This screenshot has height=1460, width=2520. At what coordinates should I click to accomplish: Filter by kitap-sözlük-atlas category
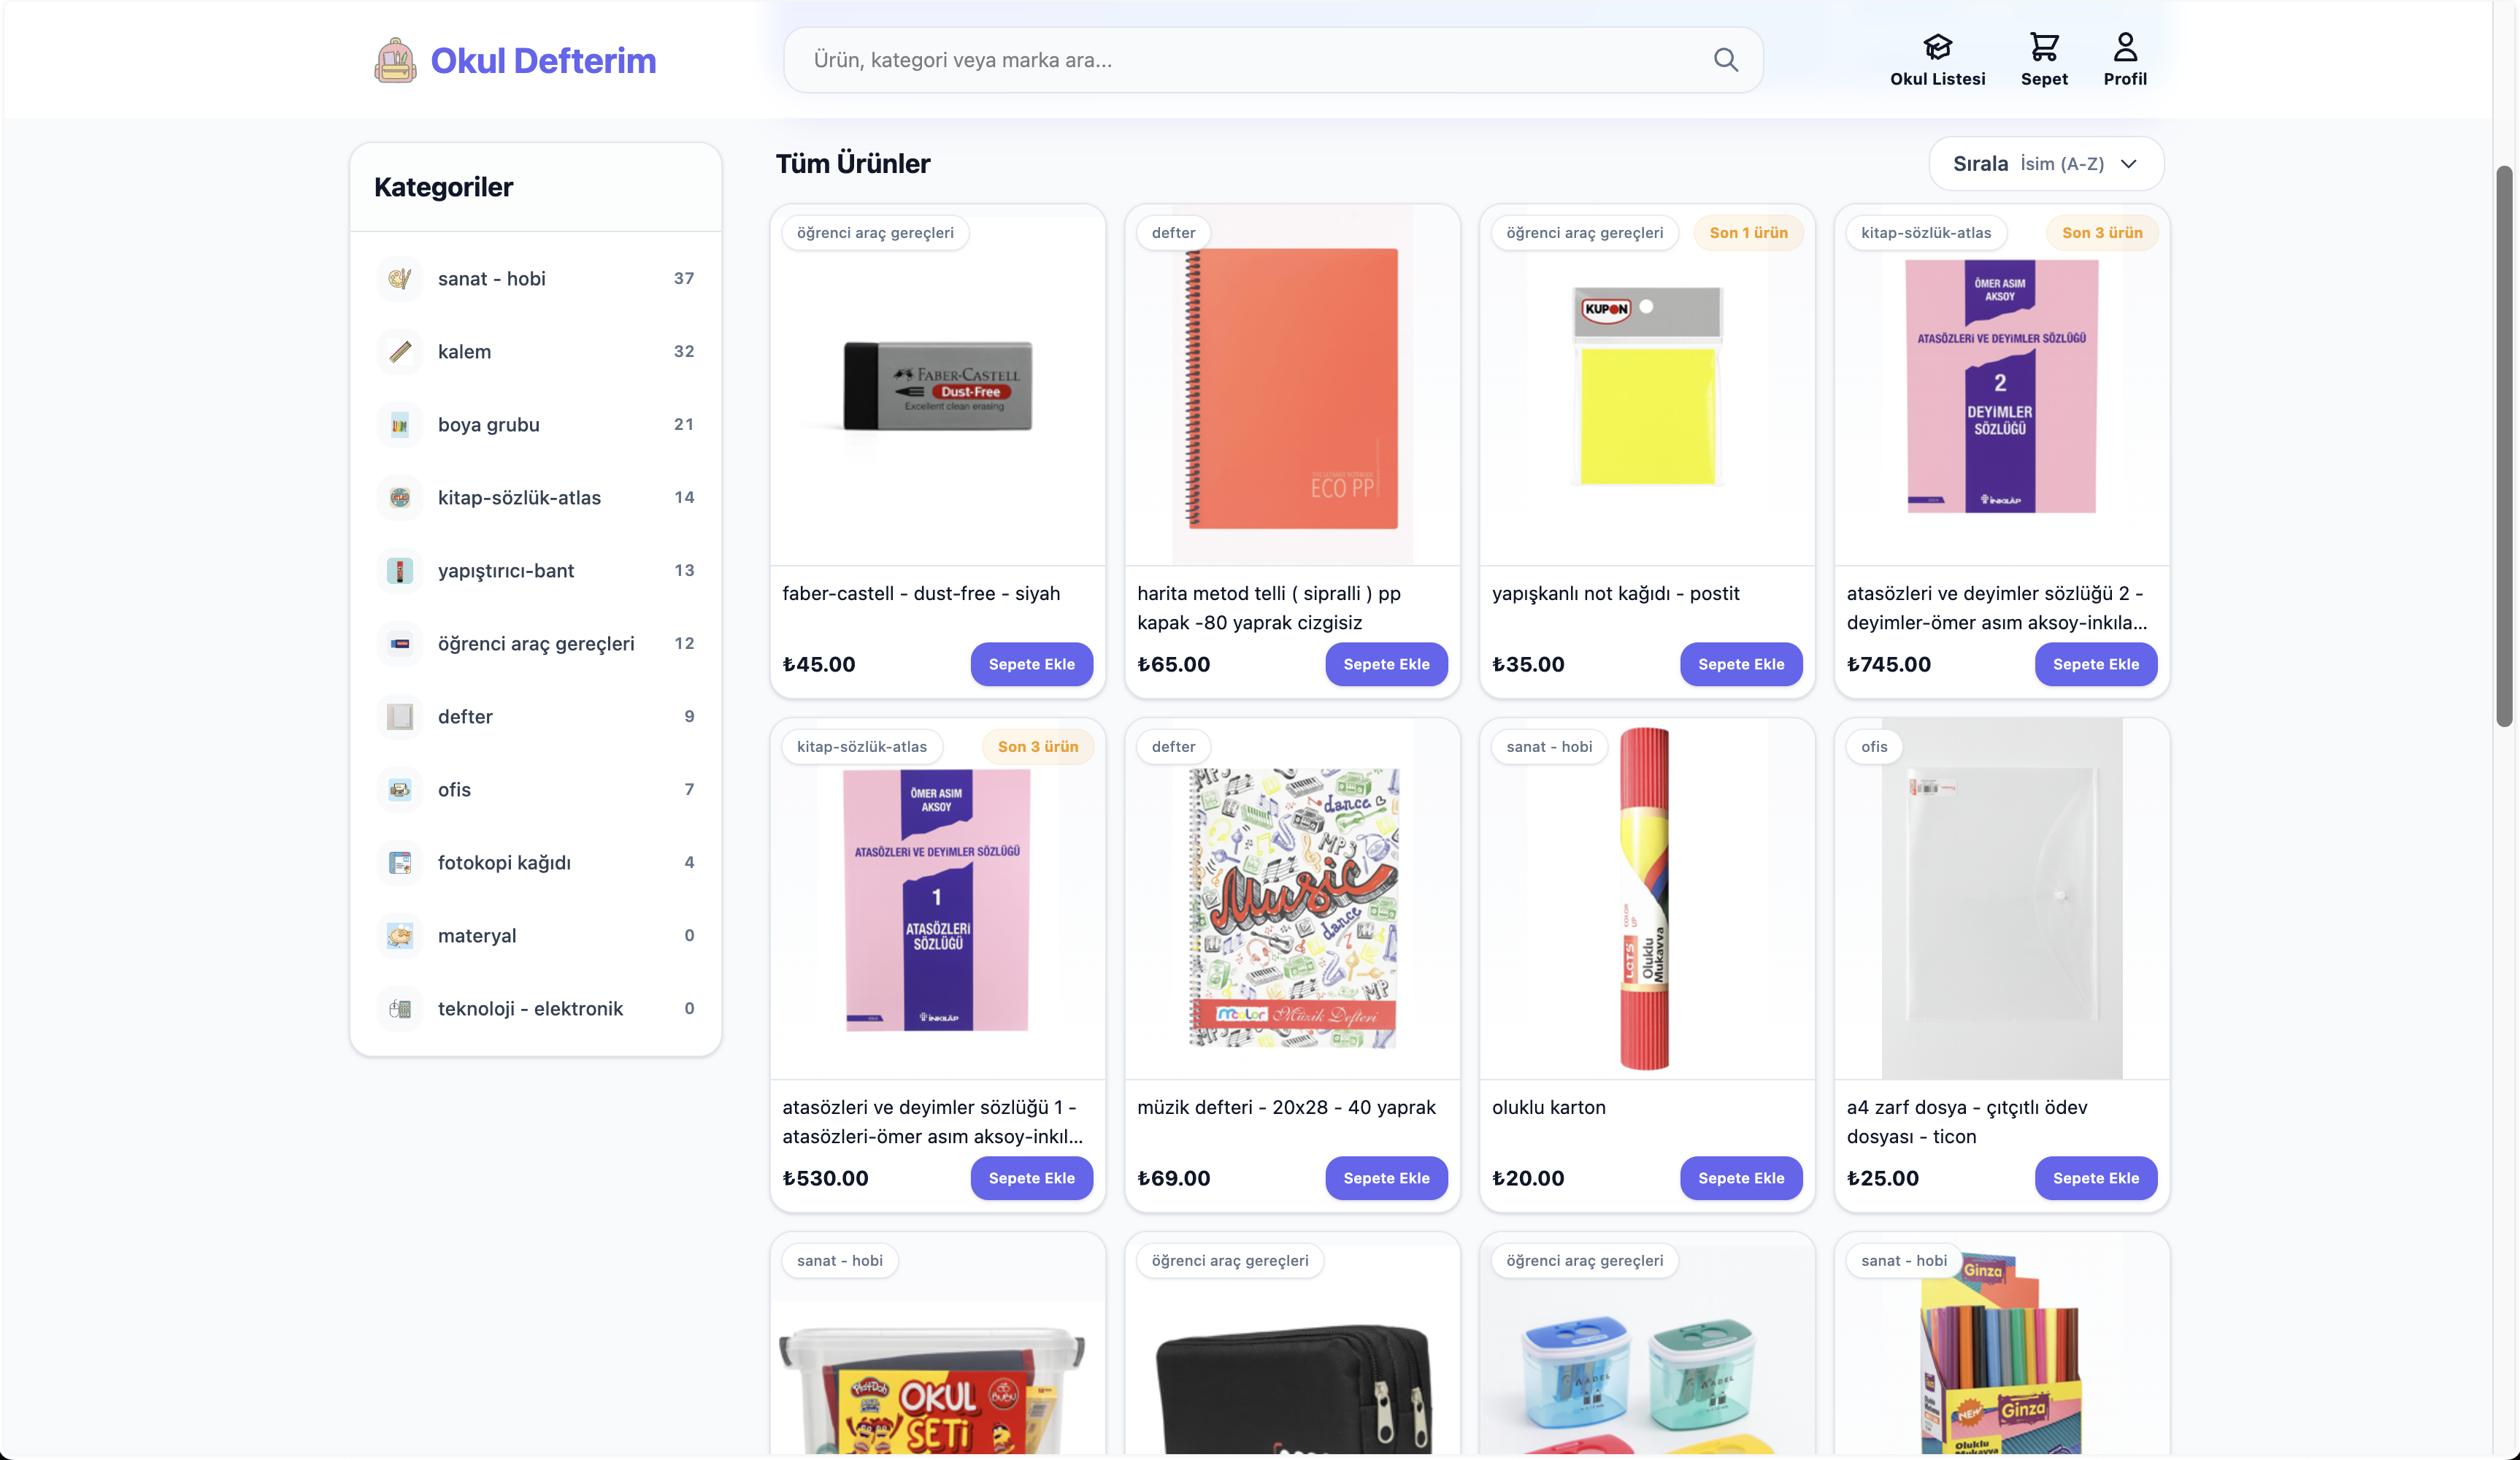pyautogui.click(x=536, y=497)
